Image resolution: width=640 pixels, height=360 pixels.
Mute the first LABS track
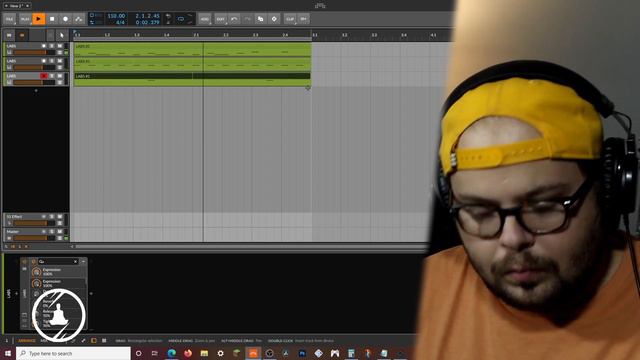(x=60, y=46)
